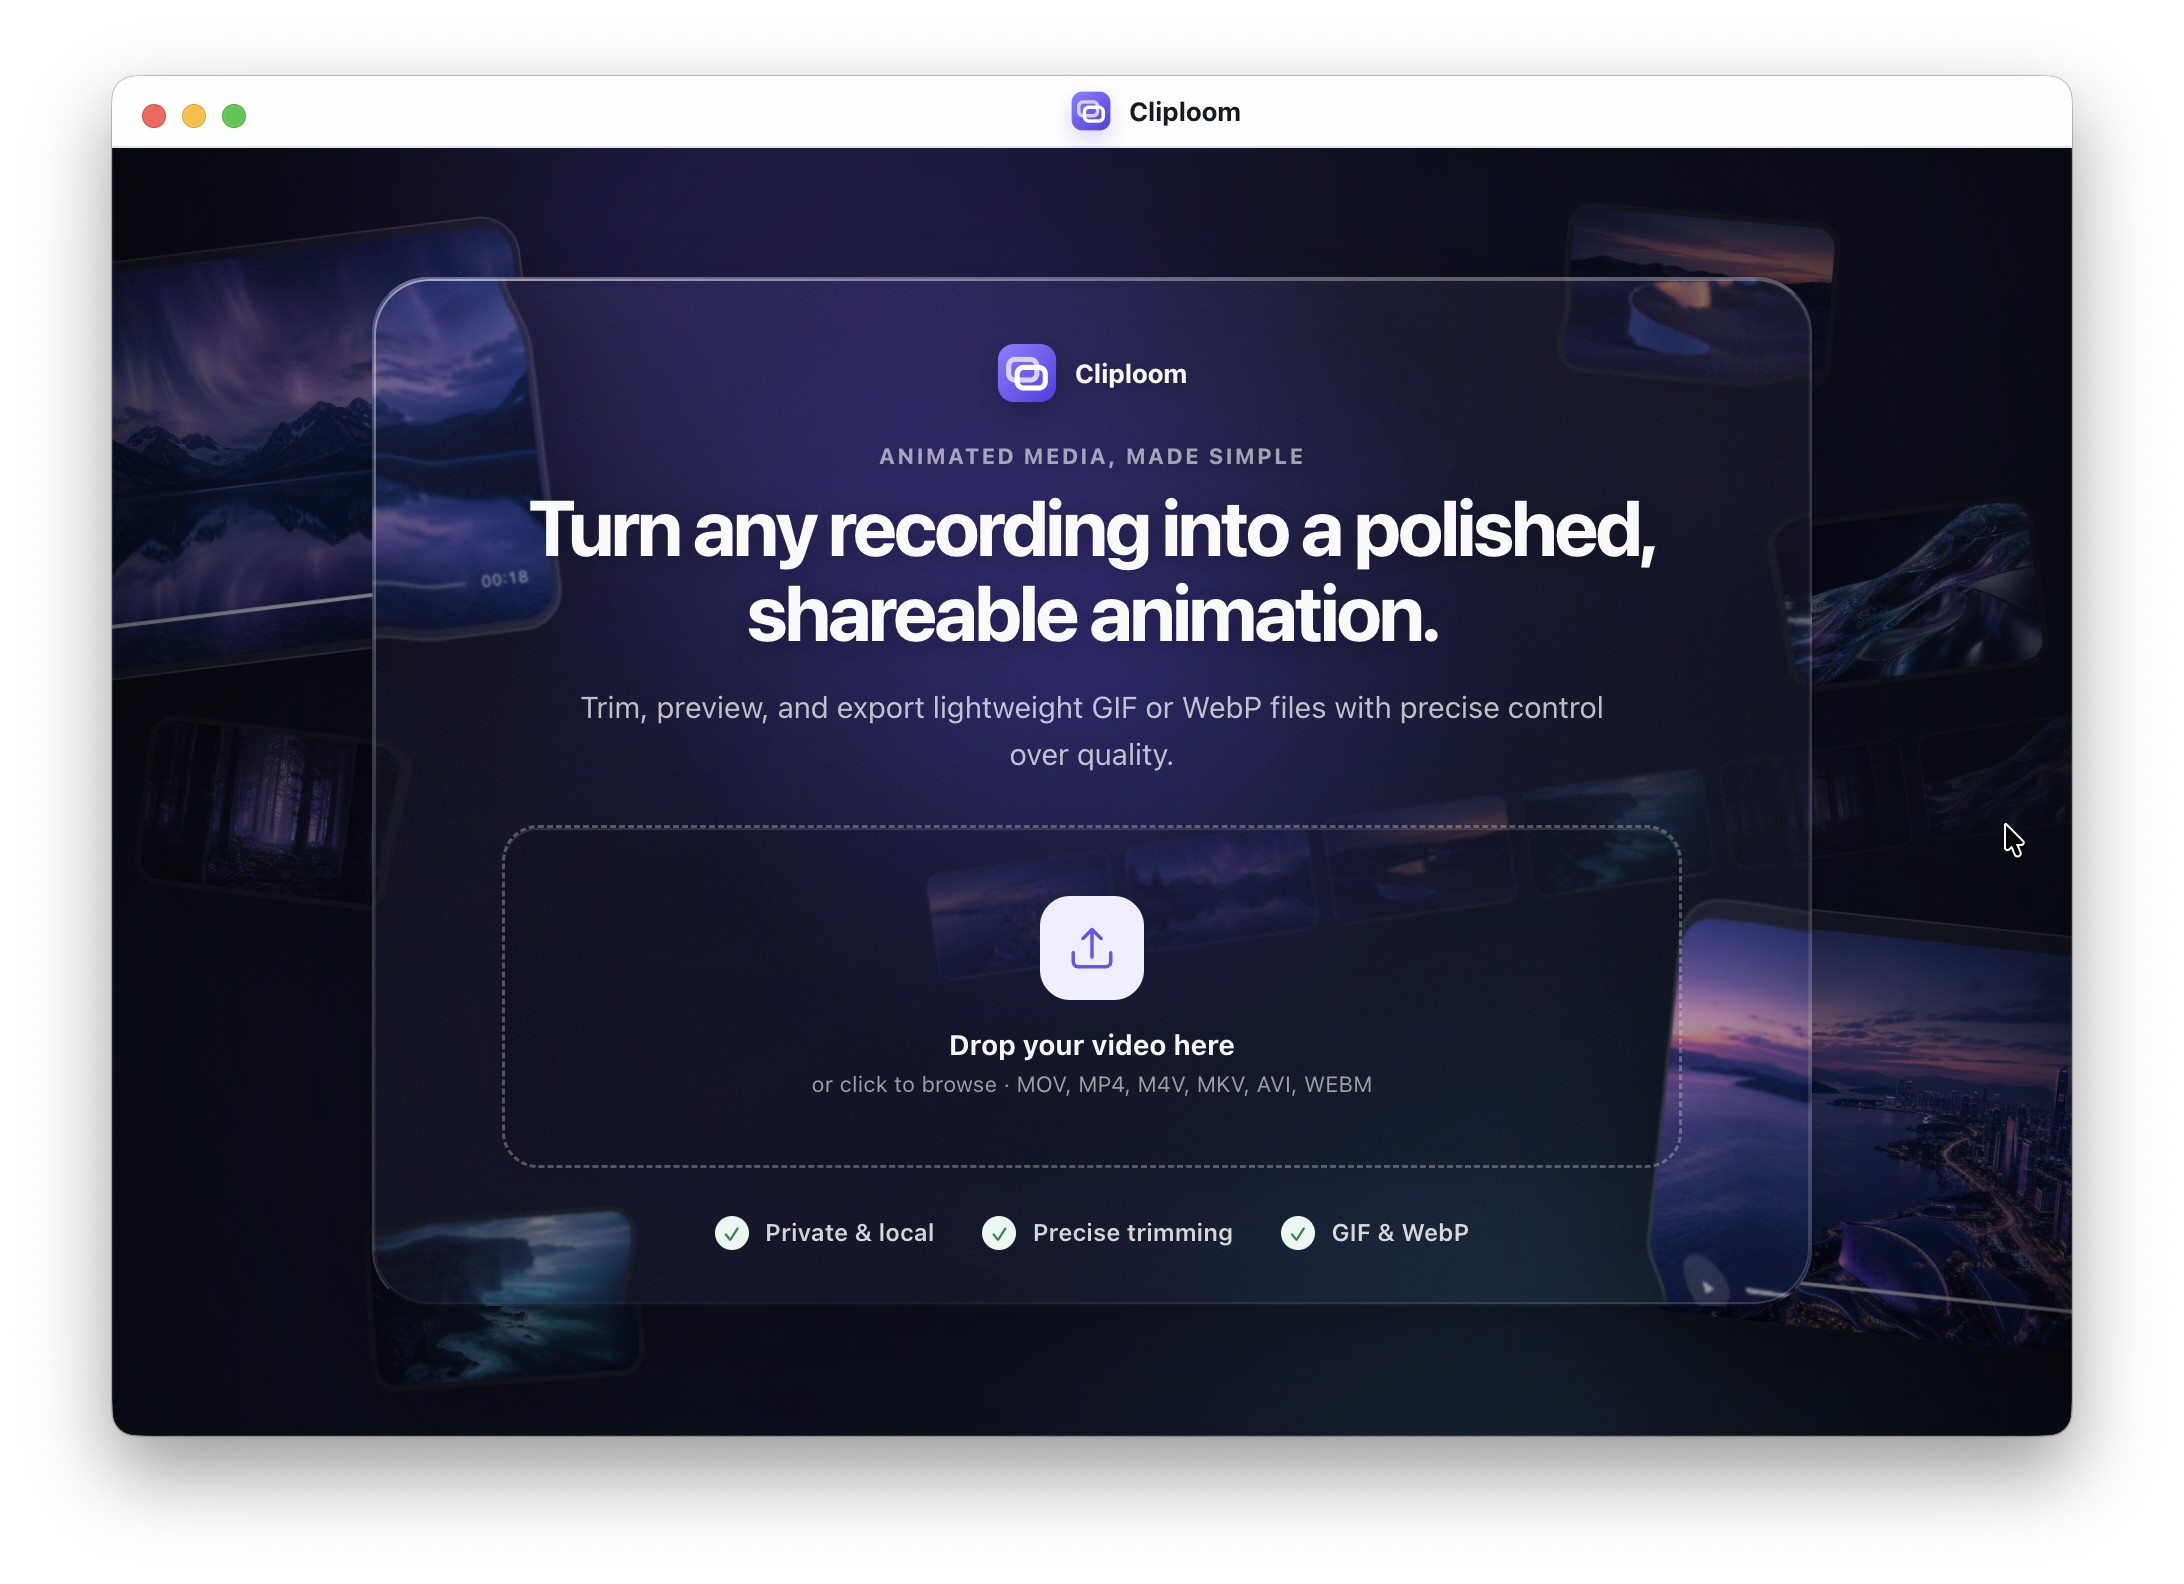Click the checkmark icon beside GIF & WebP
The image size is (2184, 1584).
point(1297,1233)
